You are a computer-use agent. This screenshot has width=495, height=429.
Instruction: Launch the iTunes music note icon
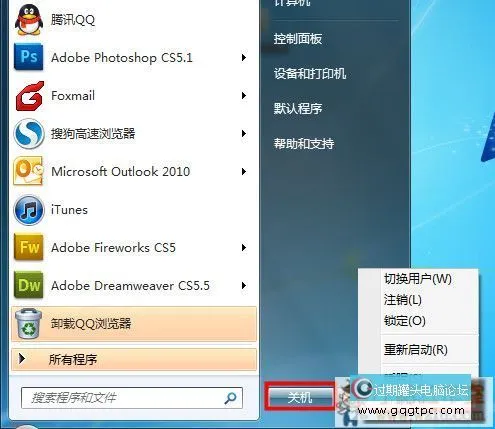click(29, 210)
